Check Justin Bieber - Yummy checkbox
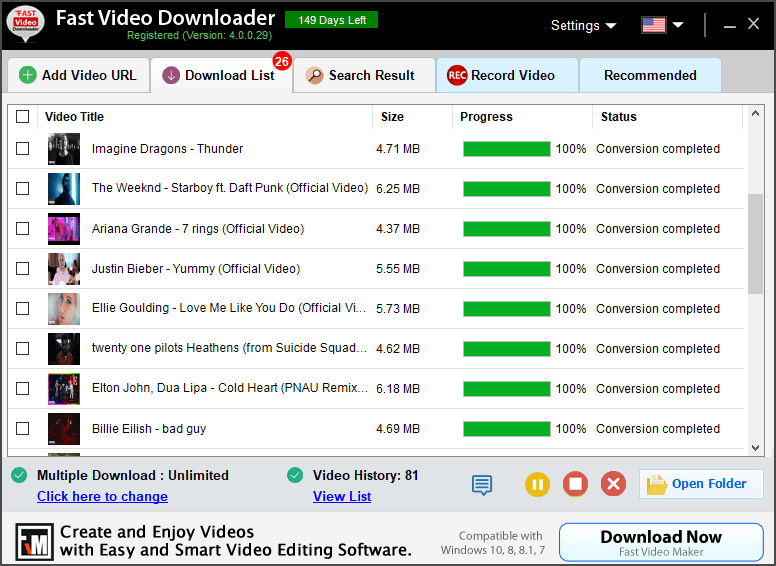The width and height of the screenshot is (776, 566). point(22,269)
